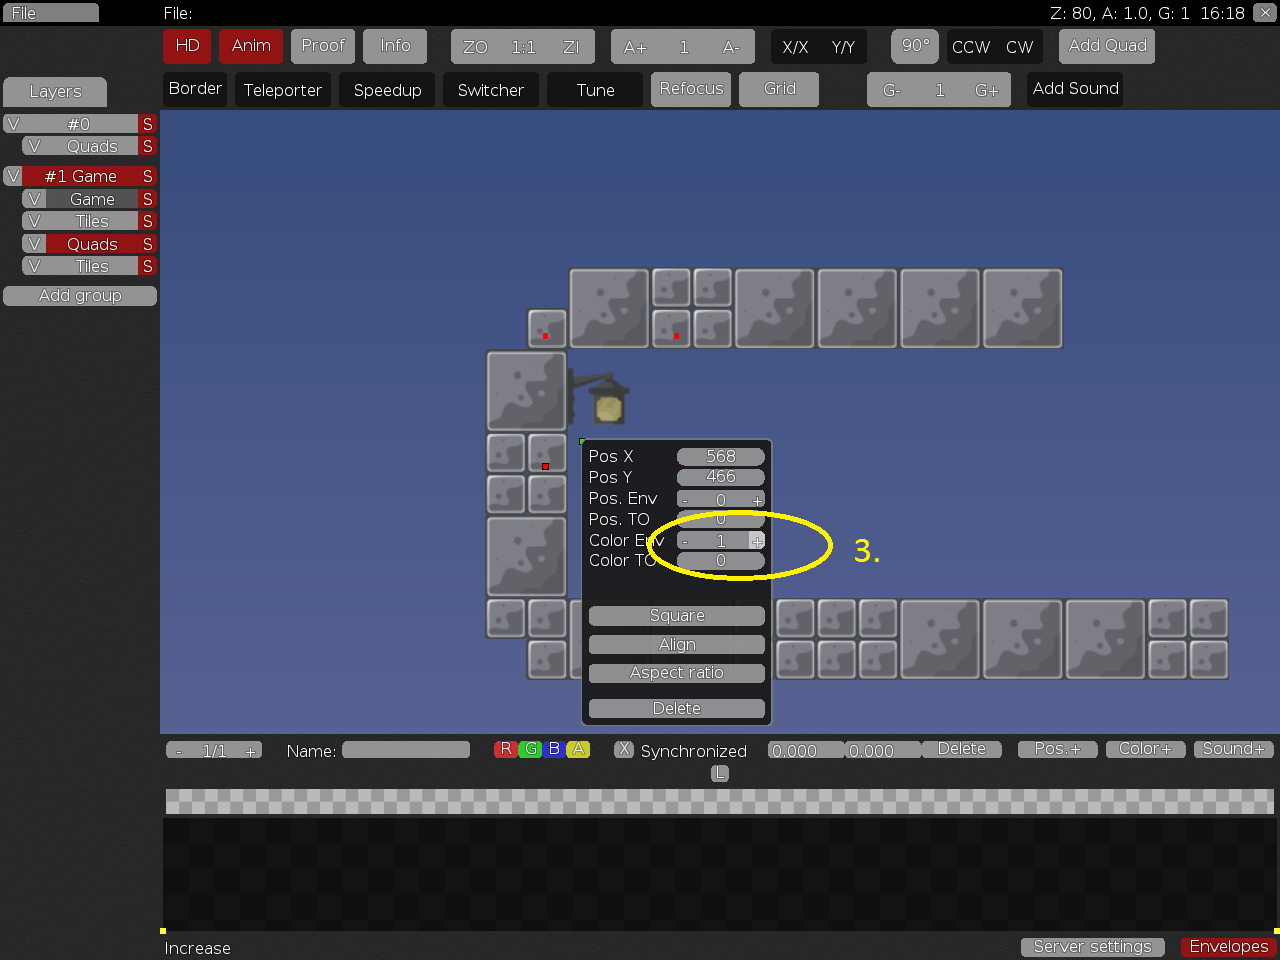Zoom in with the ZI button
Viewport: 1280px width, 960px height.
point(571,47)
